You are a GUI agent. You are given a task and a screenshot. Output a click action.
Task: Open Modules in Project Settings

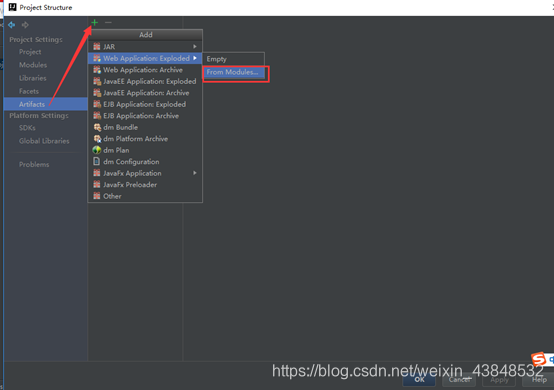[33, 65]
